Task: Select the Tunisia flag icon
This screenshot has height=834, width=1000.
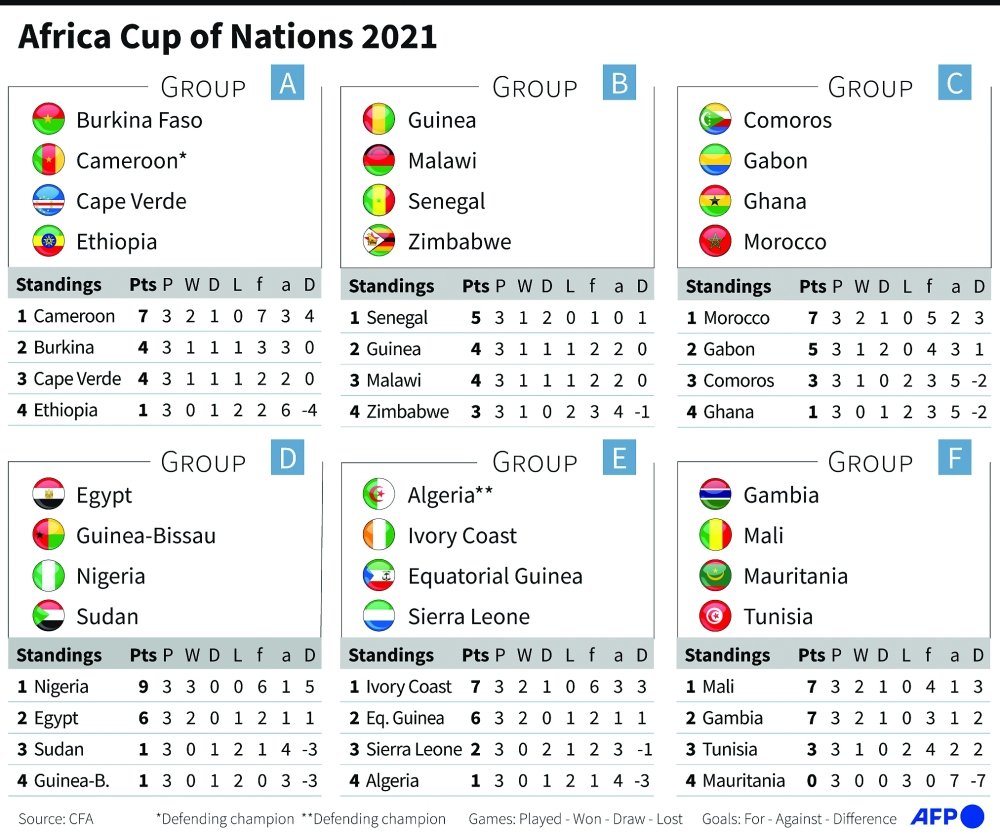Action: (x=715, y=616)
